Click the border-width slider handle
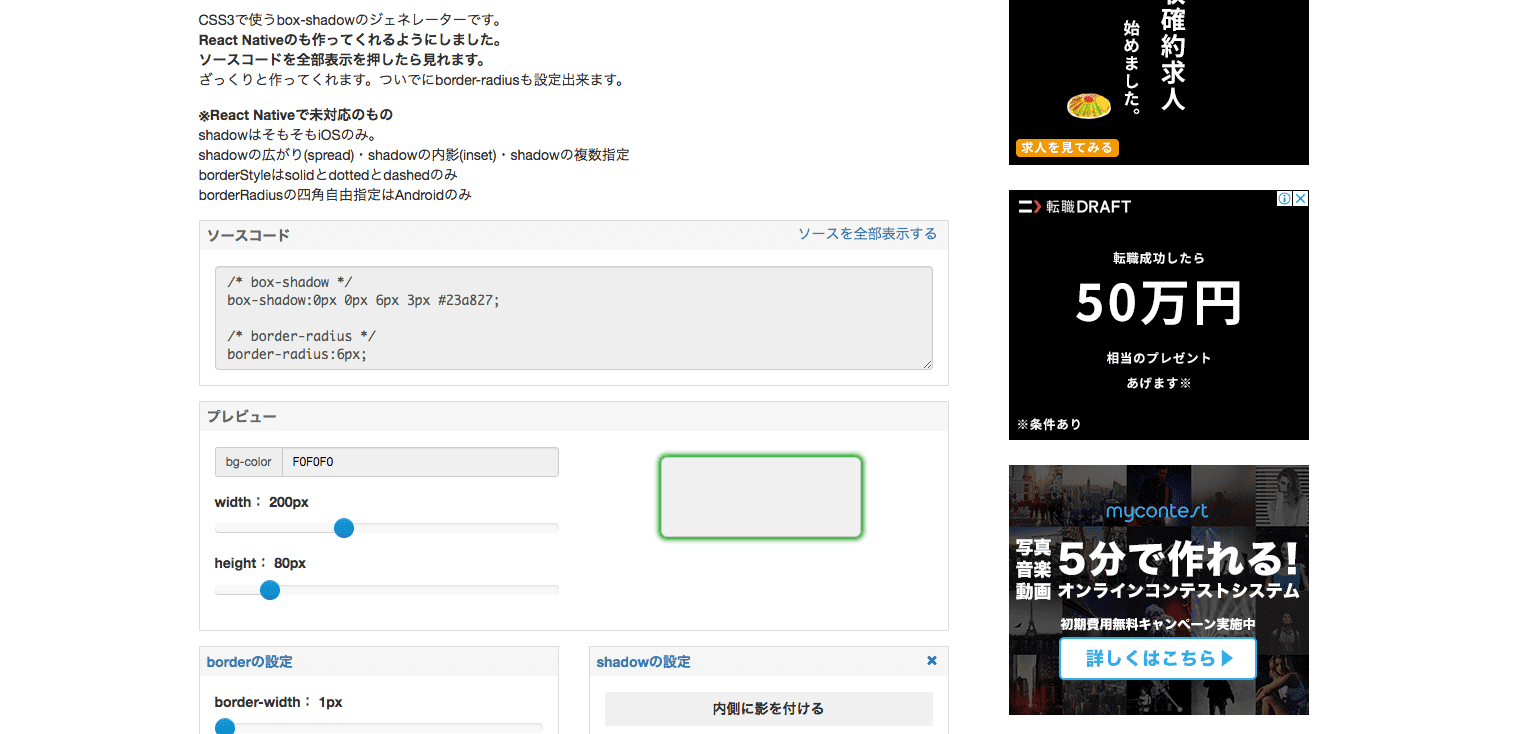1537x734 pixels. pos(225,726)
